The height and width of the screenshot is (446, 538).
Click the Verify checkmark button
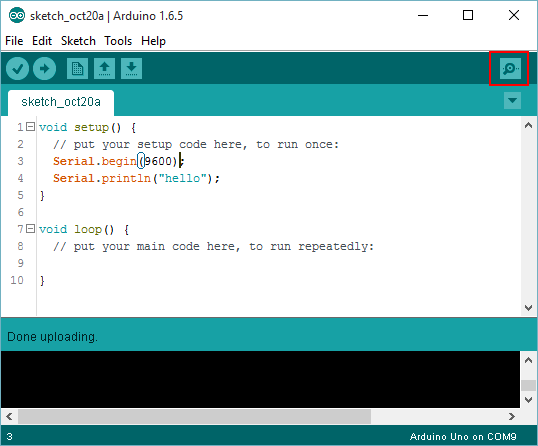(x=17, y=69)
